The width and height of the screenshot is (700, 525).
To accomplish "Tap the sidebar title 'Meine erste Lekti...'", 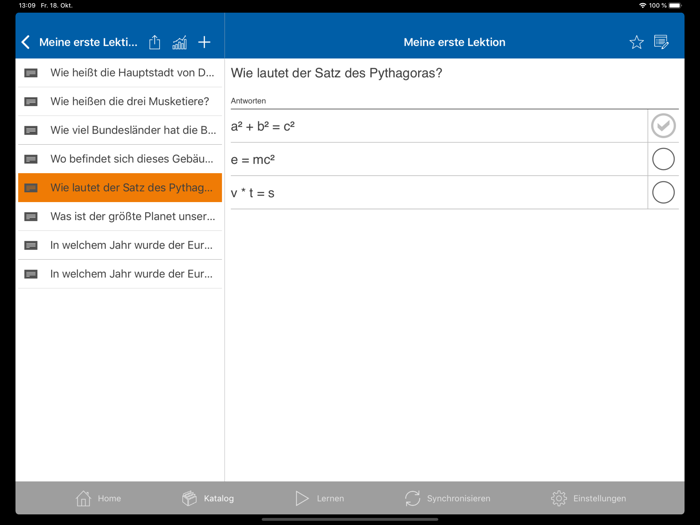I will [x=88, y=42].
